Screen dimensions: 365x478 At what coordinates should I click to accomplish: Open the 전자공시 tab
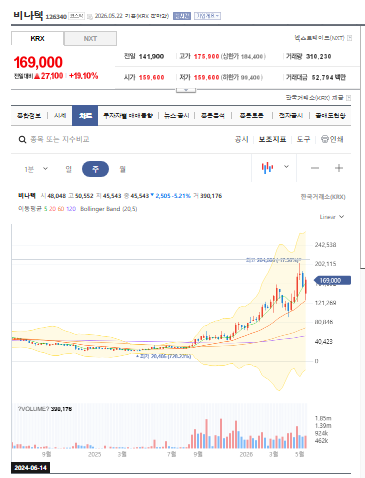291,115
